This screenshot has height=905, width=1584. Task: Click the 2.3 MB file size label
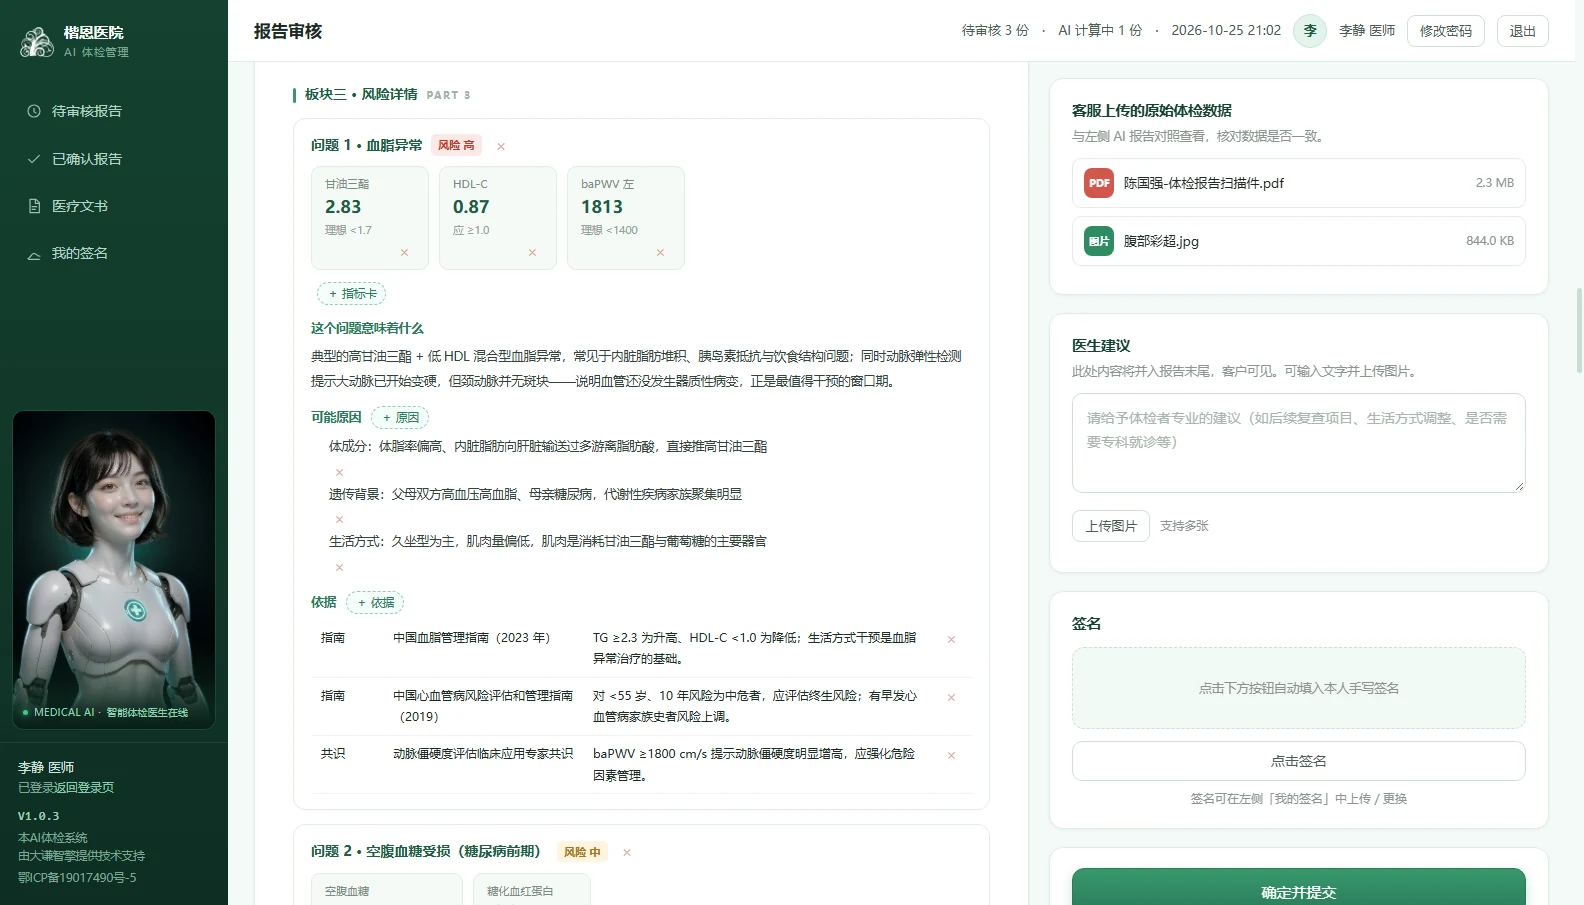(1495, 183)
